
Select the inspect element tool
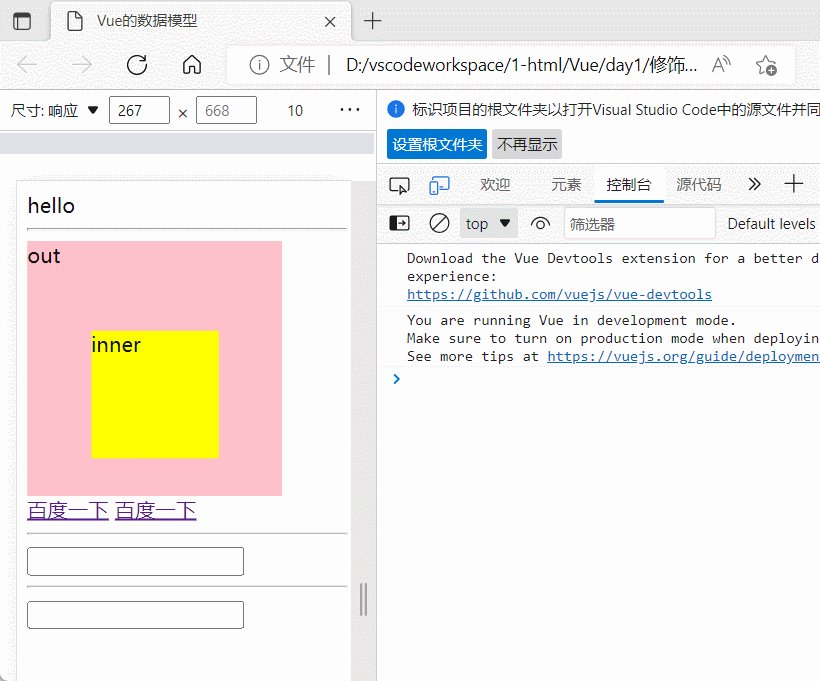click(399, 184)
